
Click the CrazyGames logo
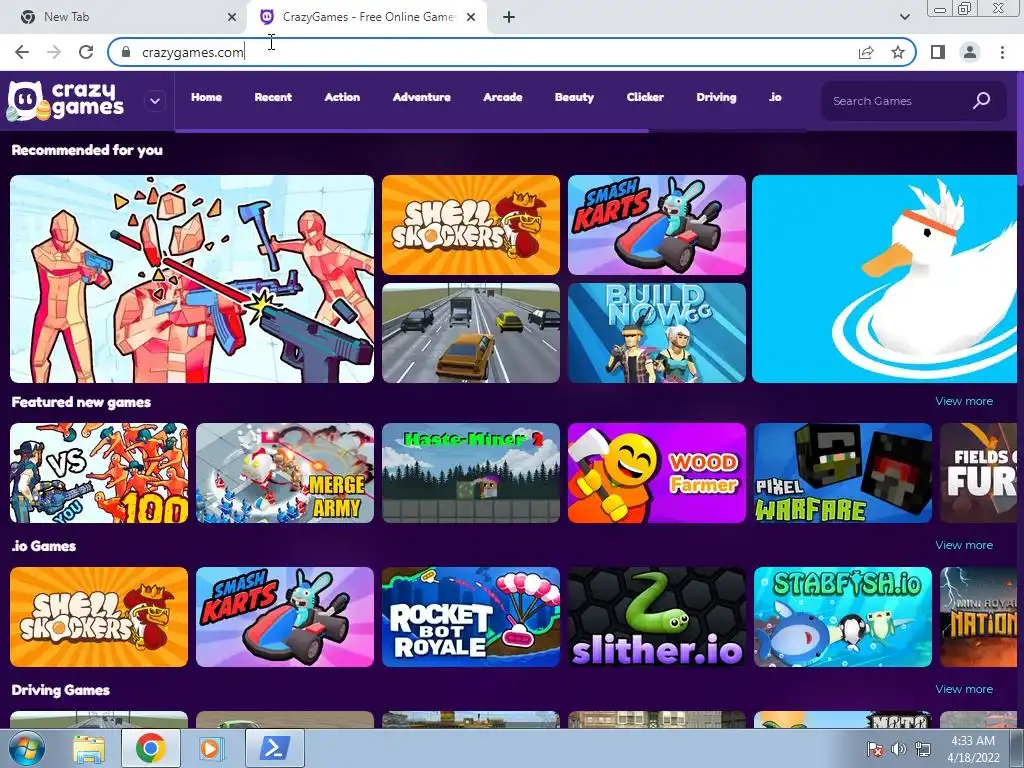coord(65,101)
